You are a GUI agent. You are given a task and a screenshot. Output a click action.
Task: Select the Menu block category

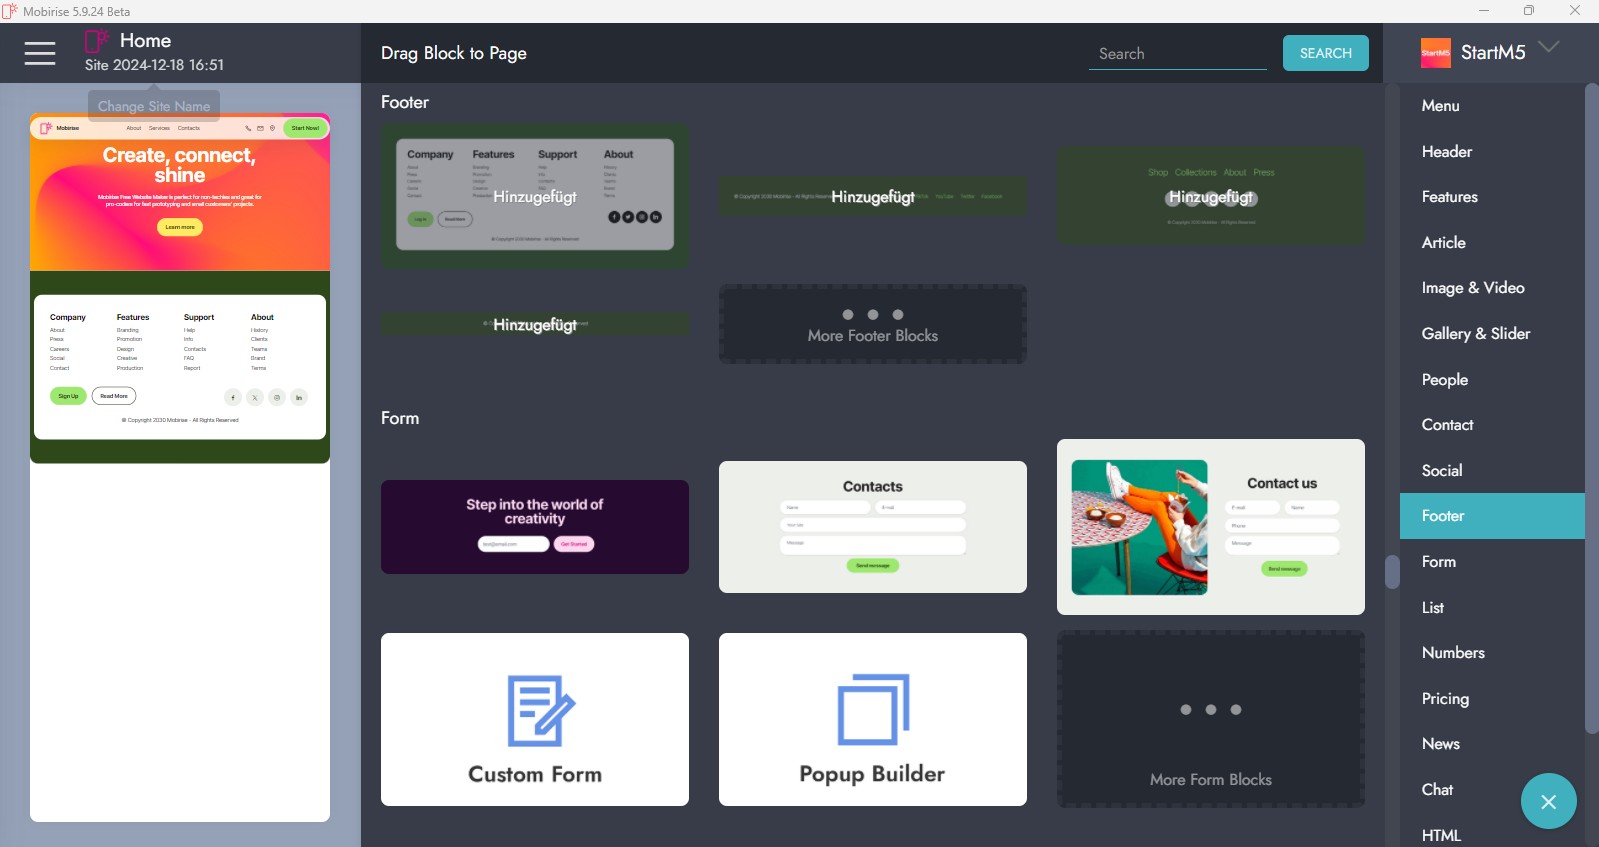tap(1441, 106)
